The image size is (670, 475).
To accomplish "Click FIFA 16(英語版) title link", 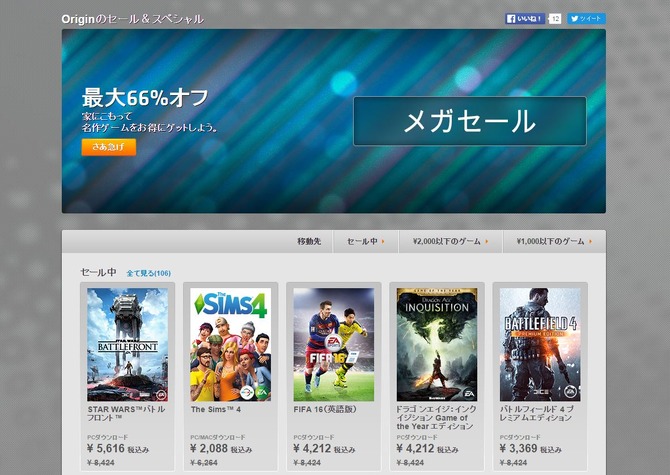I will pyautogui.click(x=325, y=409).
